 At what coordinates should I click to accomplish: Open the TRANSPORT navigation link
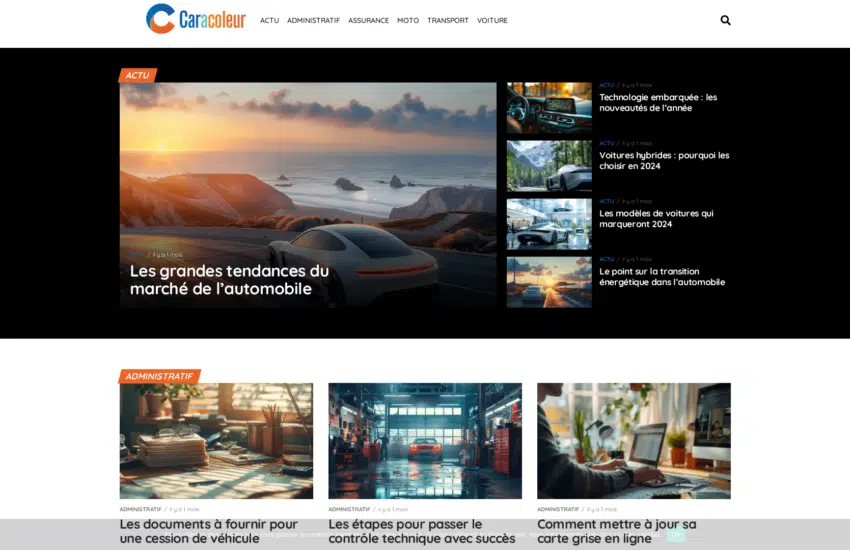[447, 21]
